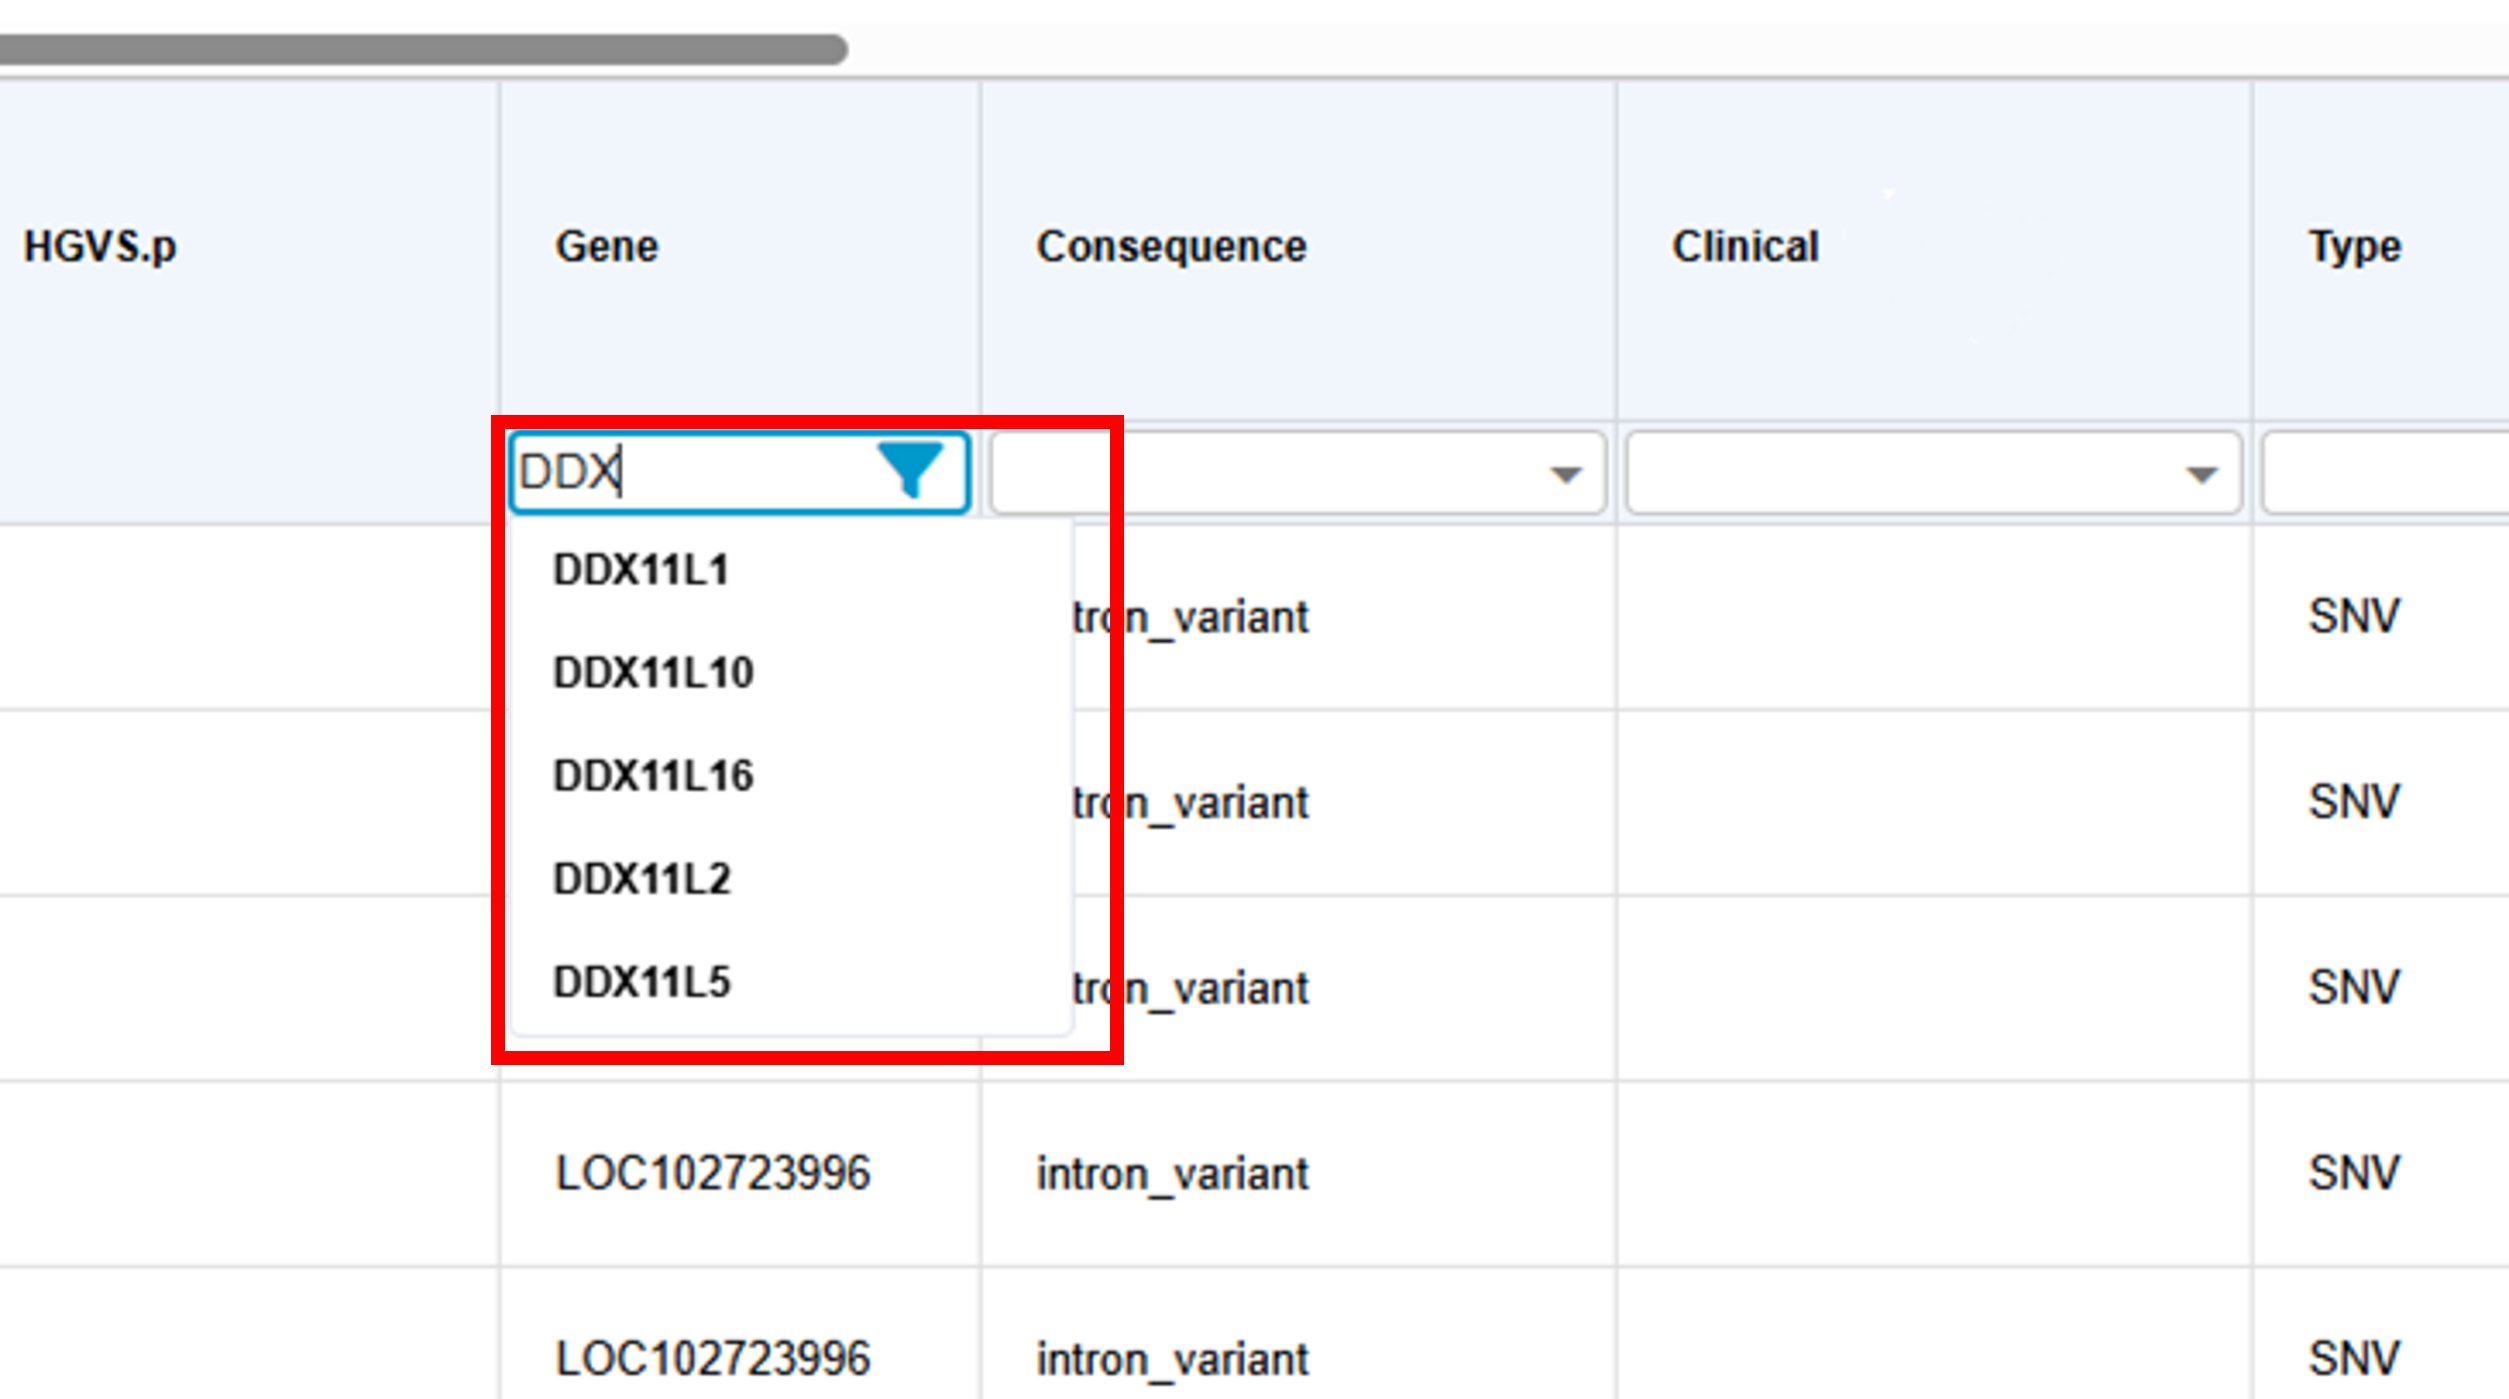Image resolution: width=2509 pixels, height=1399 pixels.
Task: Sort by the Gene column header
Action: [607, 246]
